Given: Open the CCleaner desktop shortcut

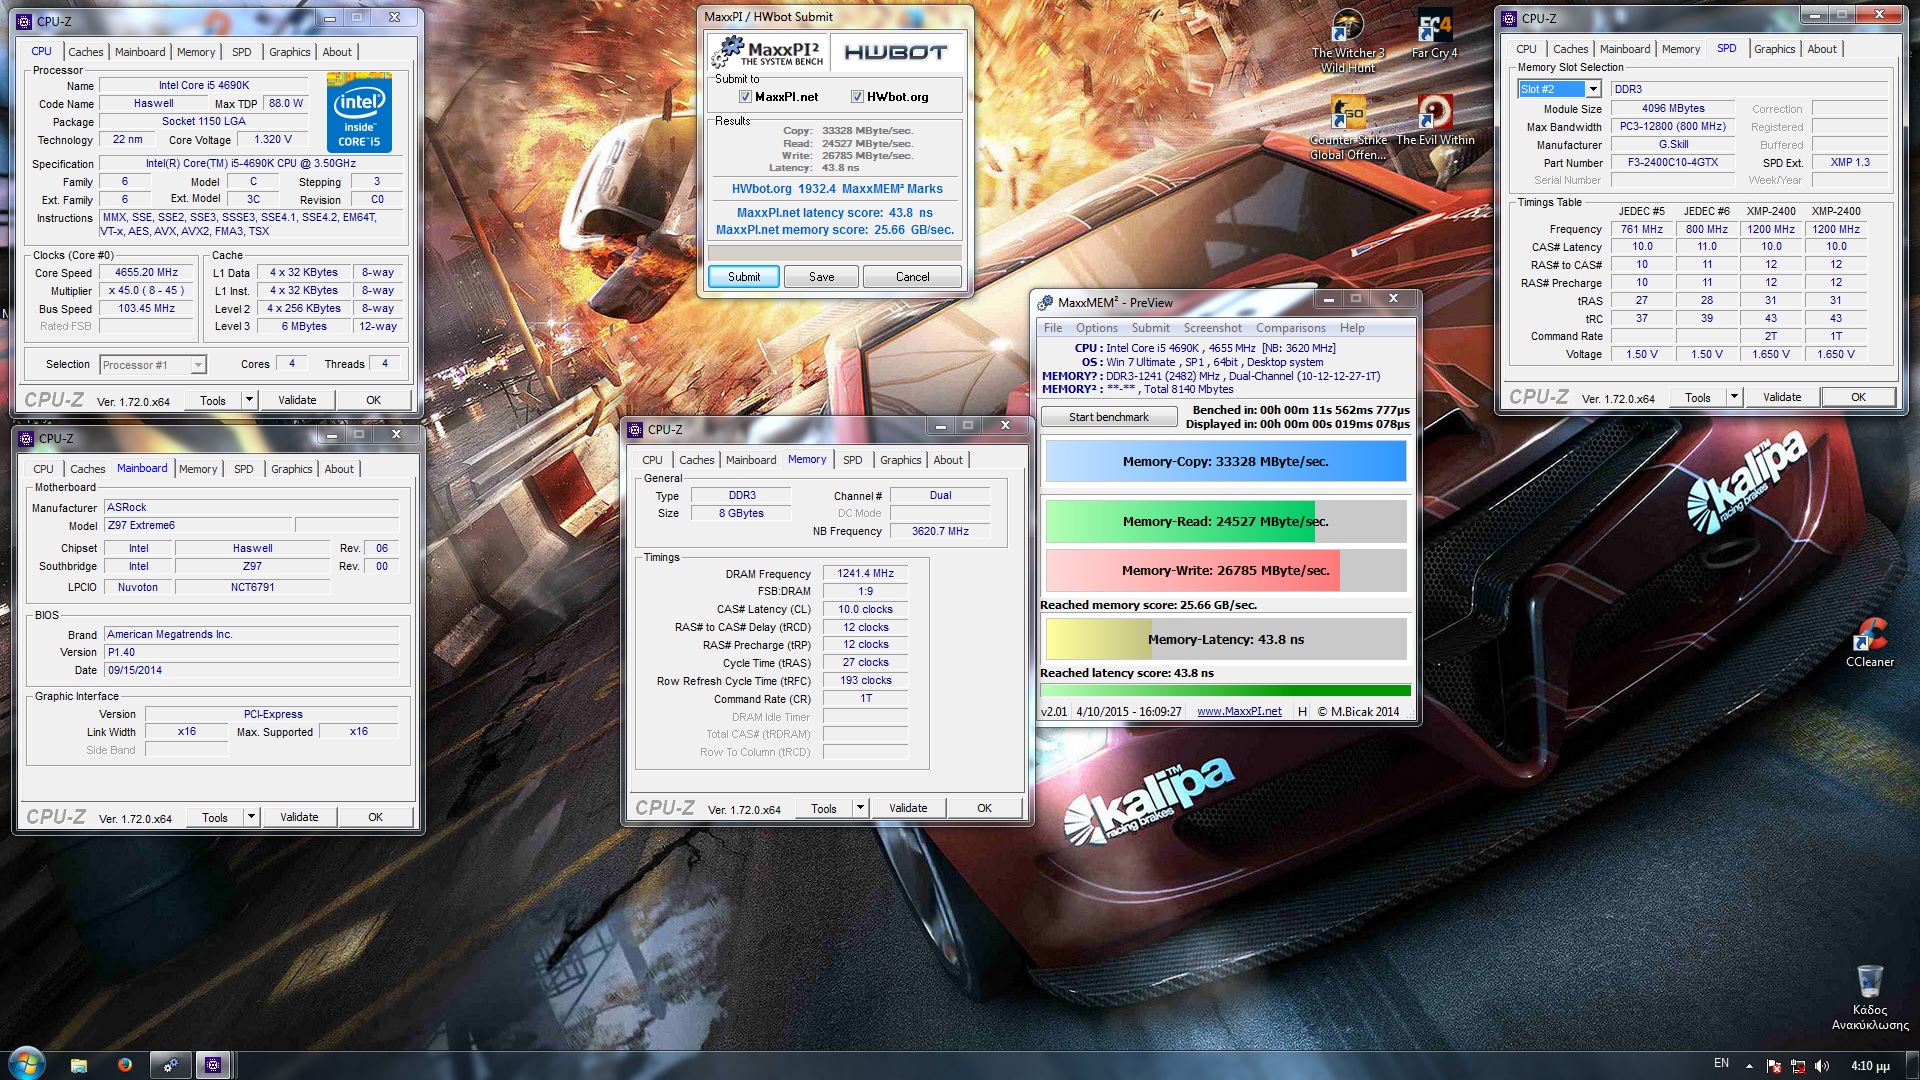Looking at the screenshot, I should [1869, 642].
